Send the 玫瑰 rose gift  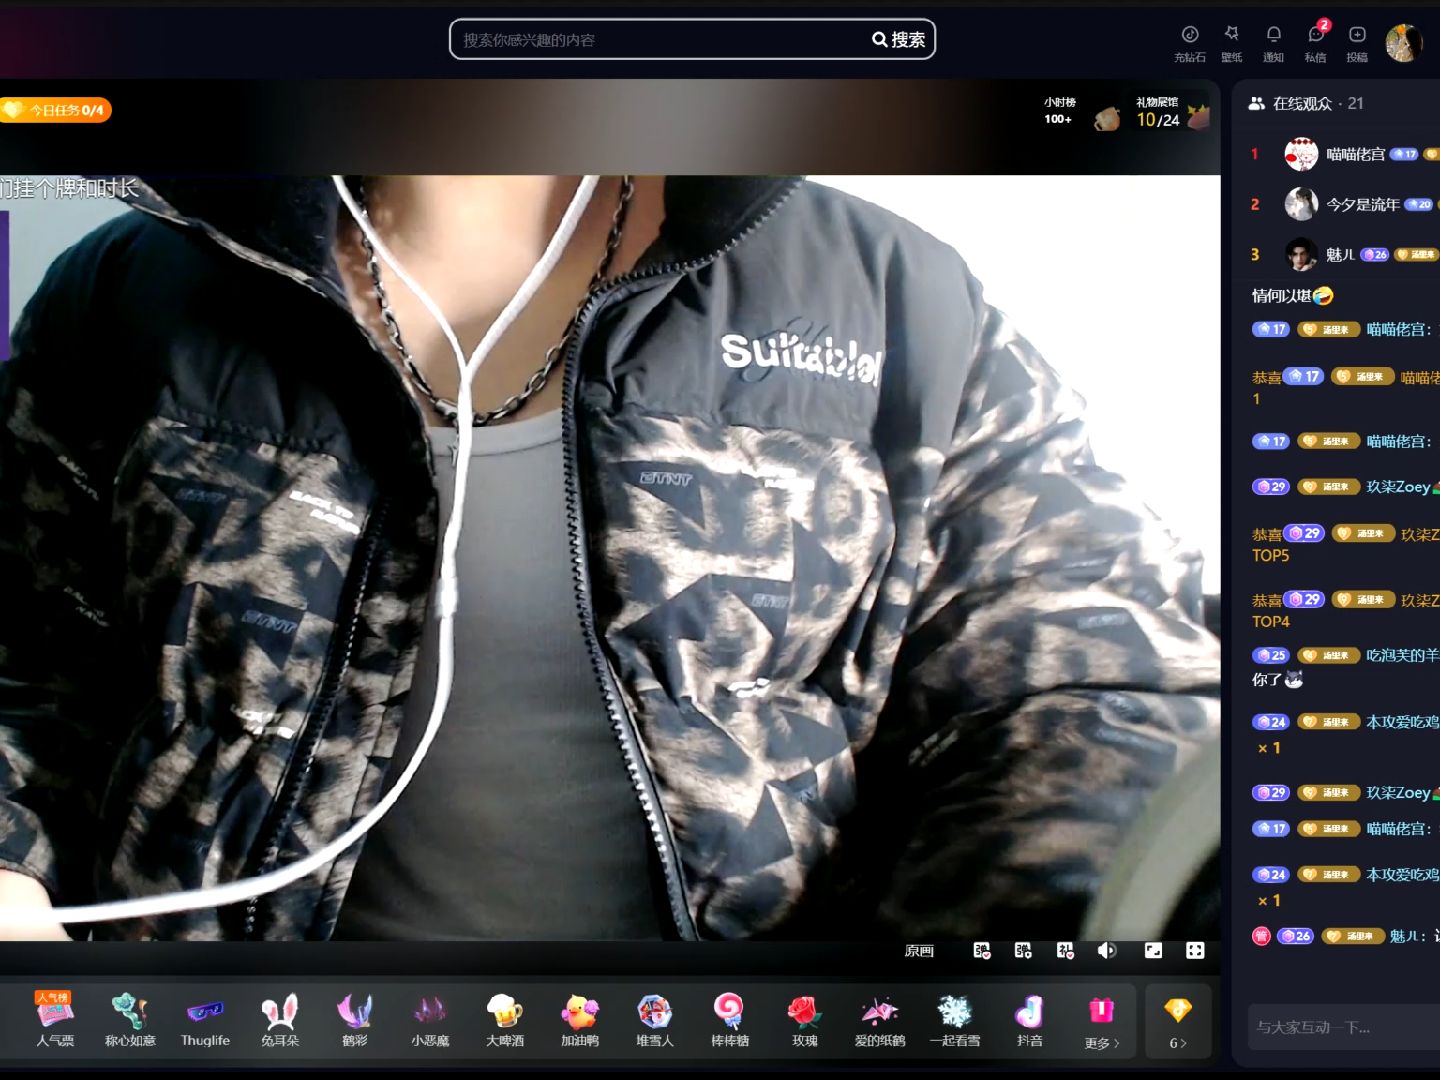[805, 1020]
